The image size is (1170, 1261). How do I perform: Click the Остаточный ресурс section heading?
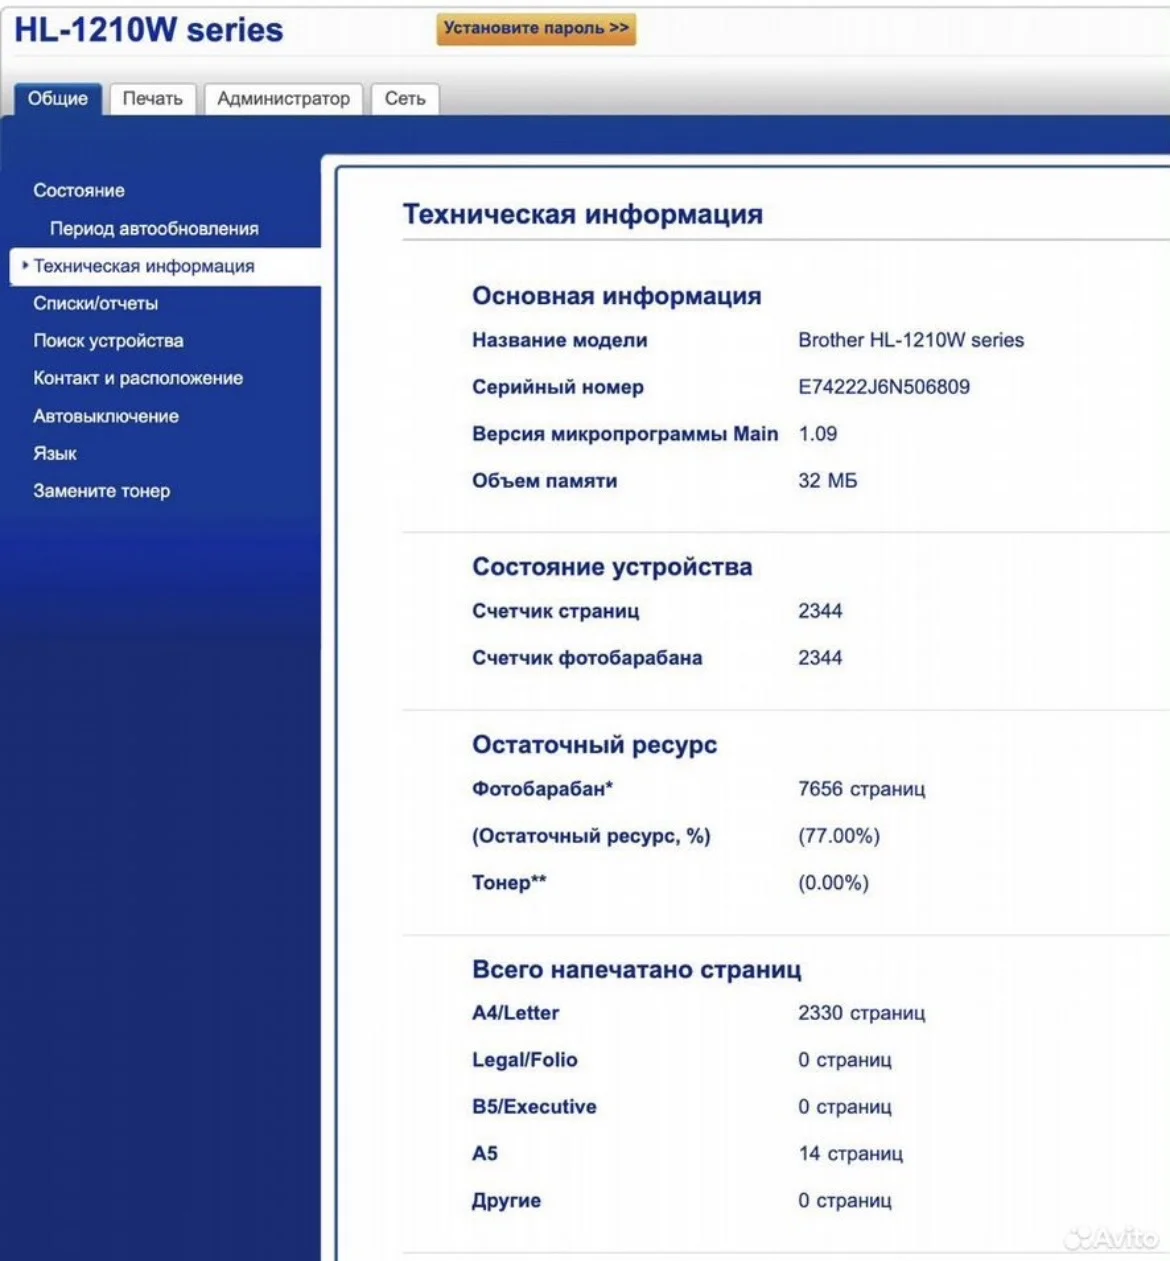[595, 745]
